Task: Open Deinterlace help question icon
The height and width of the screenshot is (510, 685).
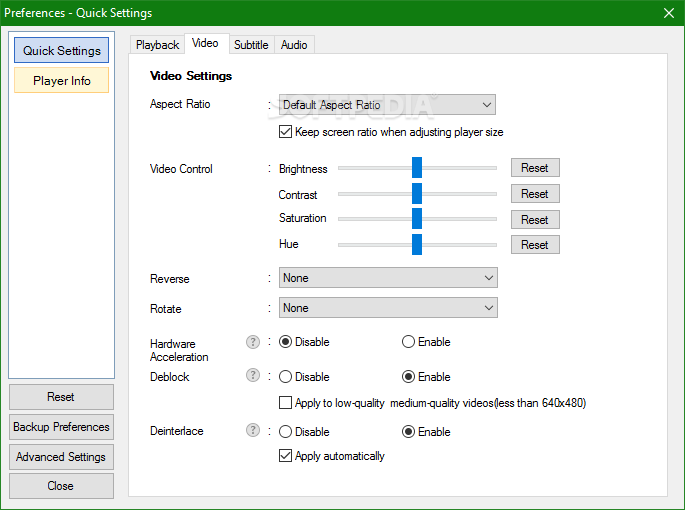Action: [253, 430]
